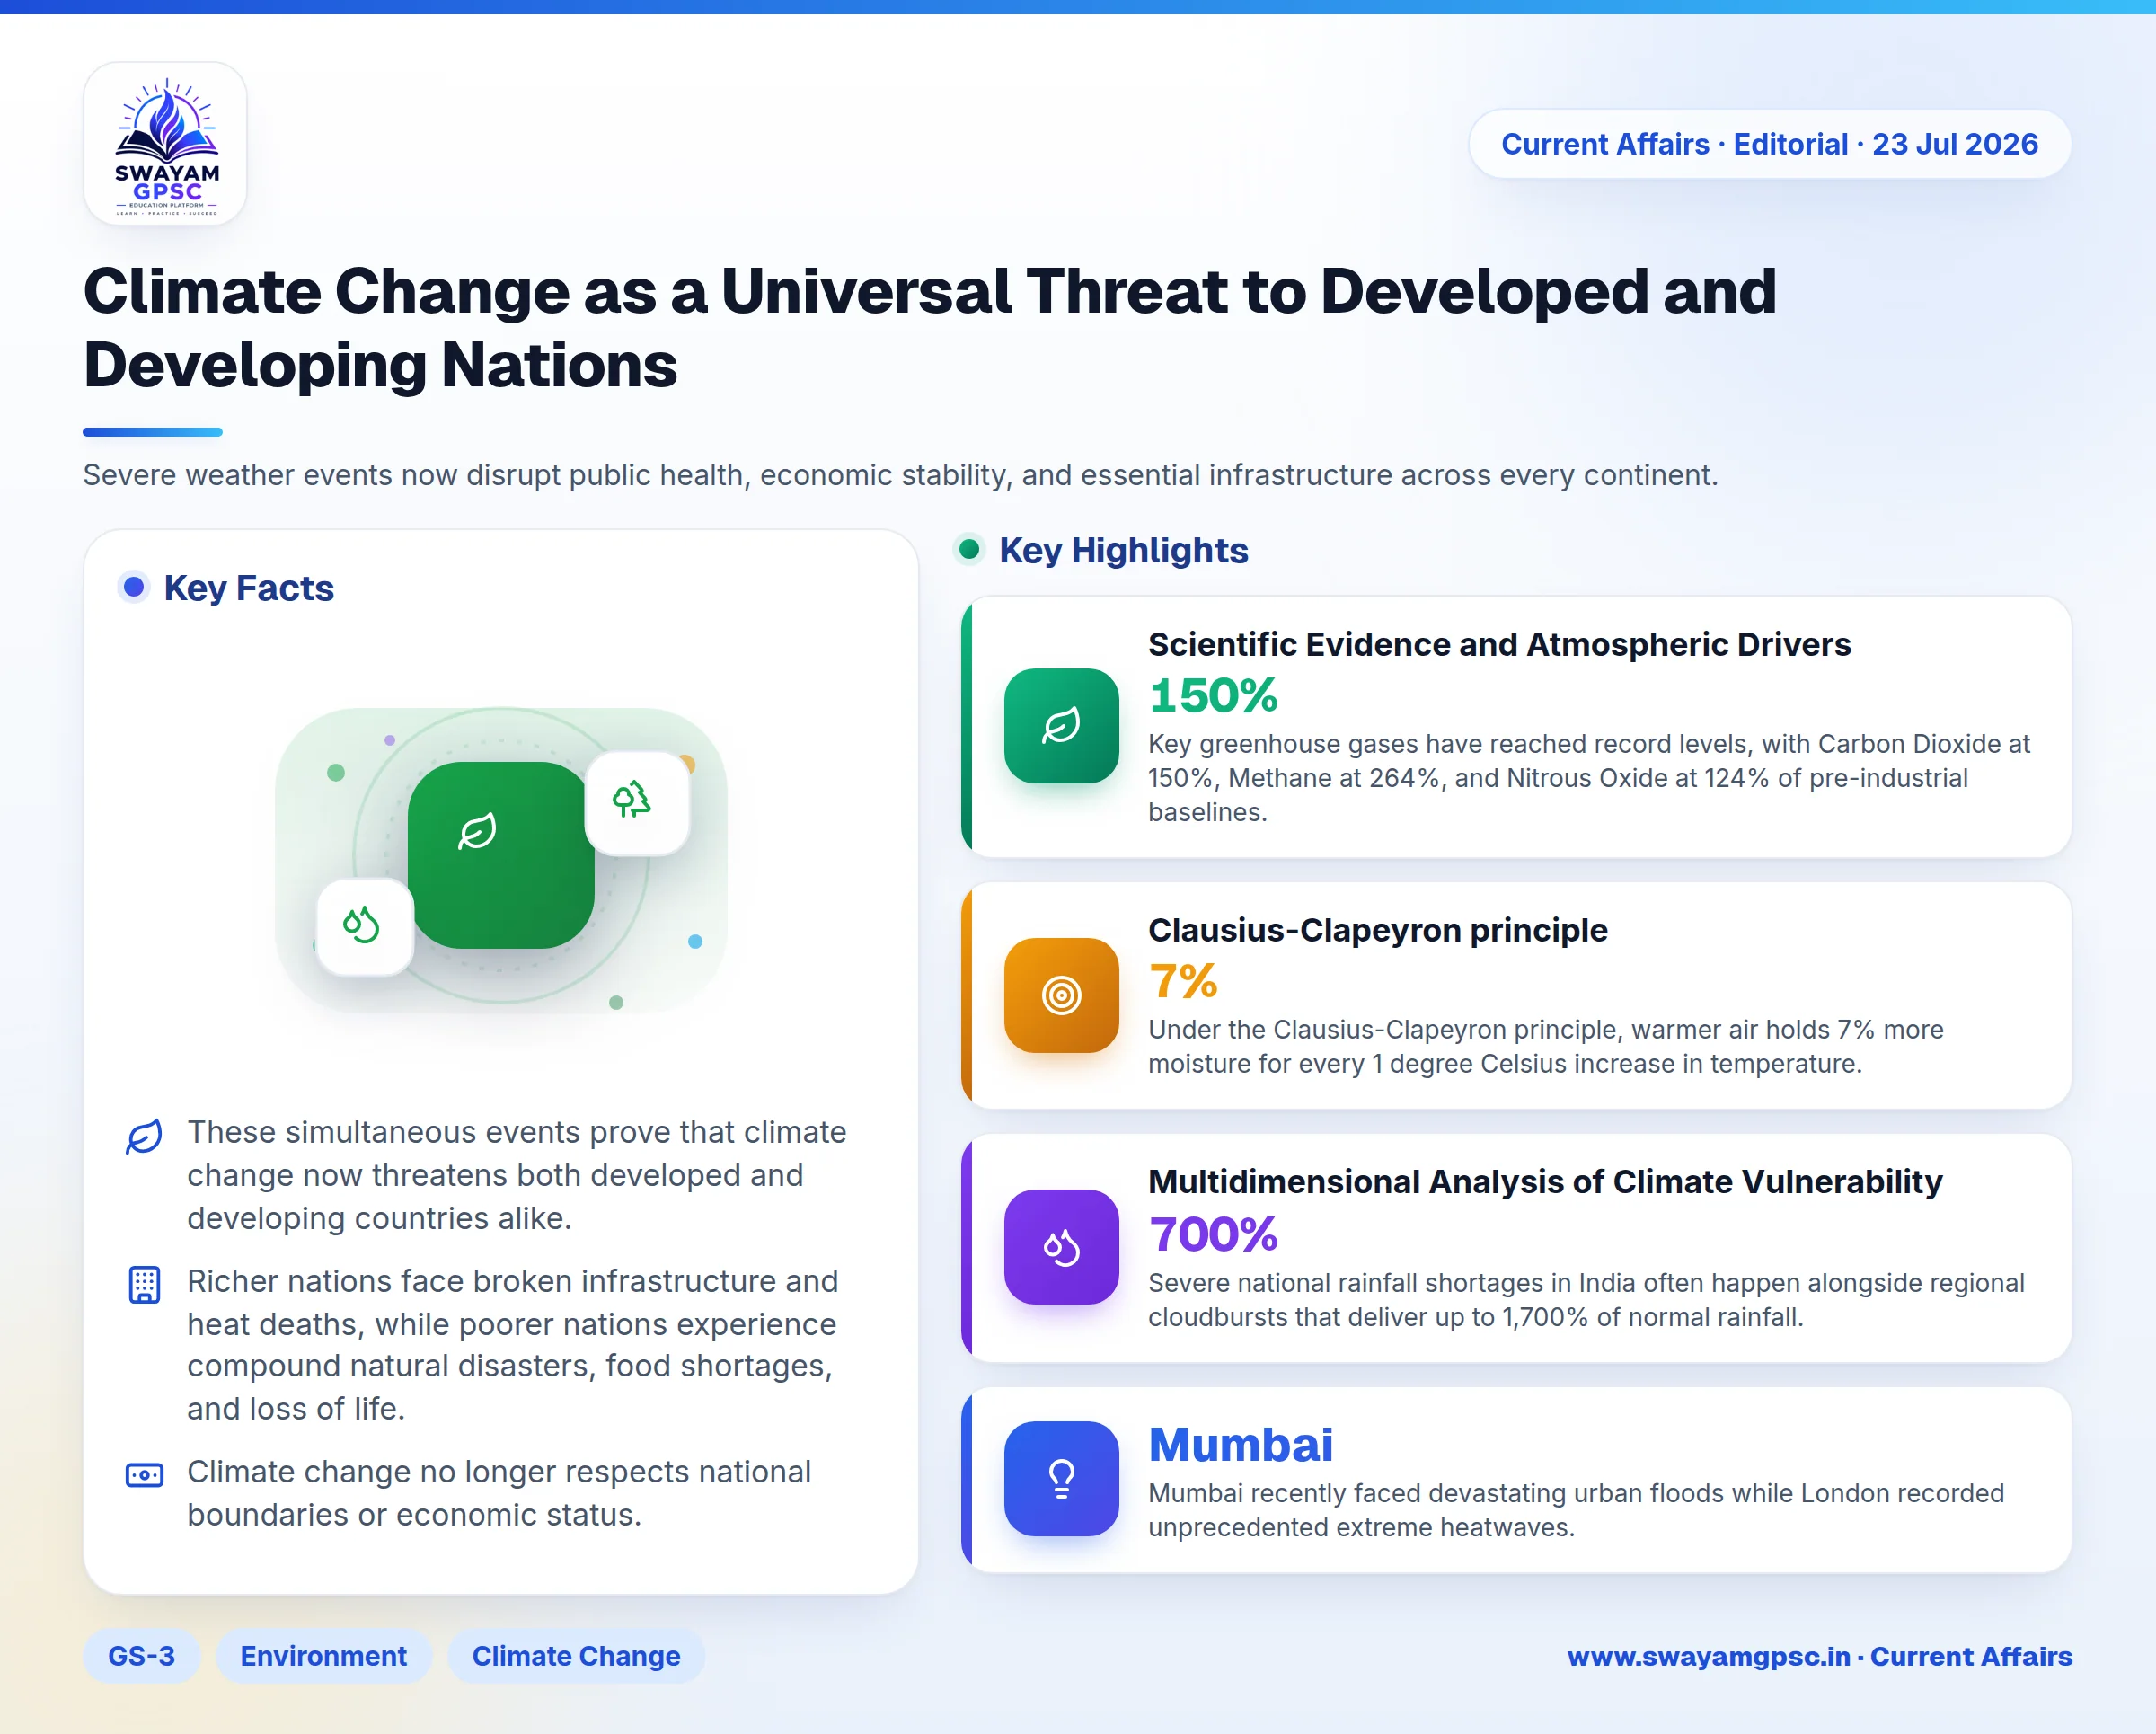Click the Key Highlights heading

[x=1123, y=550]
